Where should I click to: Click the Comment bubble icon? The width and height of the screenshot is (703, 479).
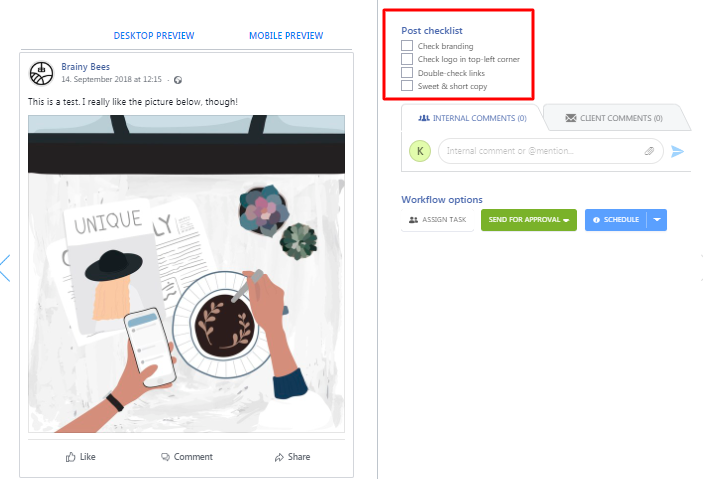click(165, 457)
